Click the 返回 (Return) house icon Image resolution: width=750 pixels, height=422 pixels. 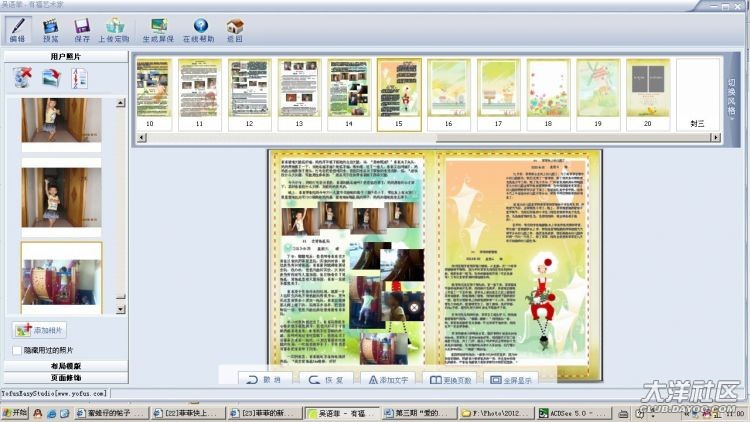tap(234, 28)
